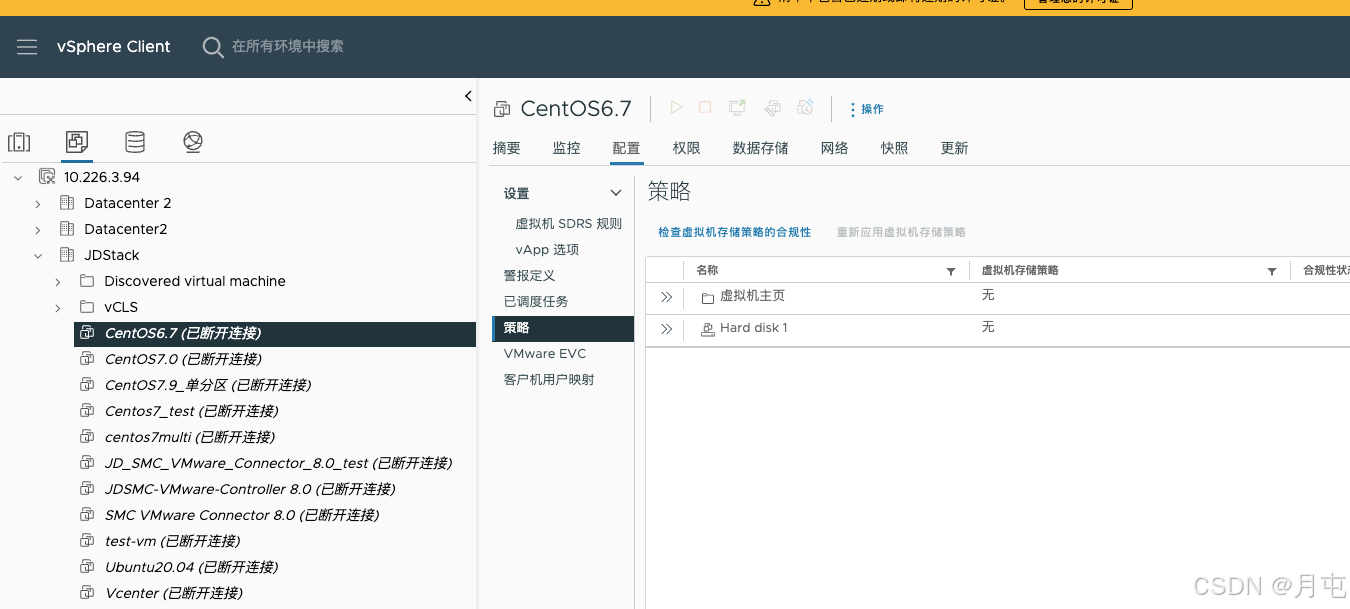This screenshot has height=609, width=1350.
Task: Switch to Storage inventory view icon
Action: [x=135, y=142]
